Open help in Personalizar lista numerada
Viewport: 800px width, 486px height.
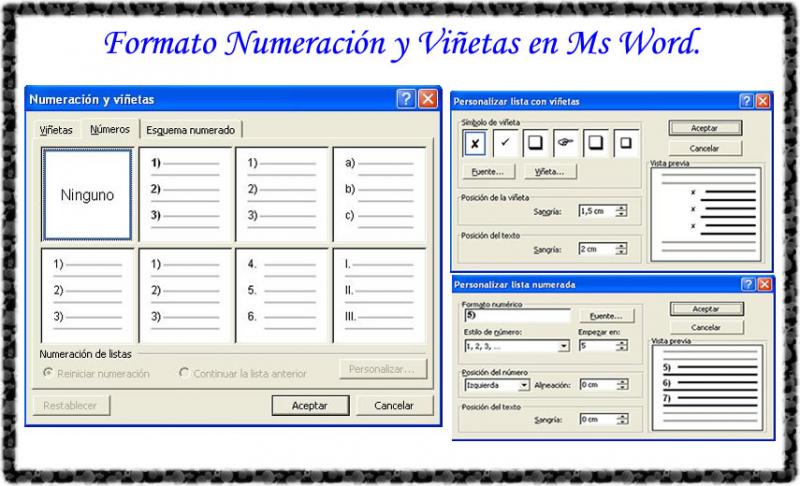click(747, 284)
